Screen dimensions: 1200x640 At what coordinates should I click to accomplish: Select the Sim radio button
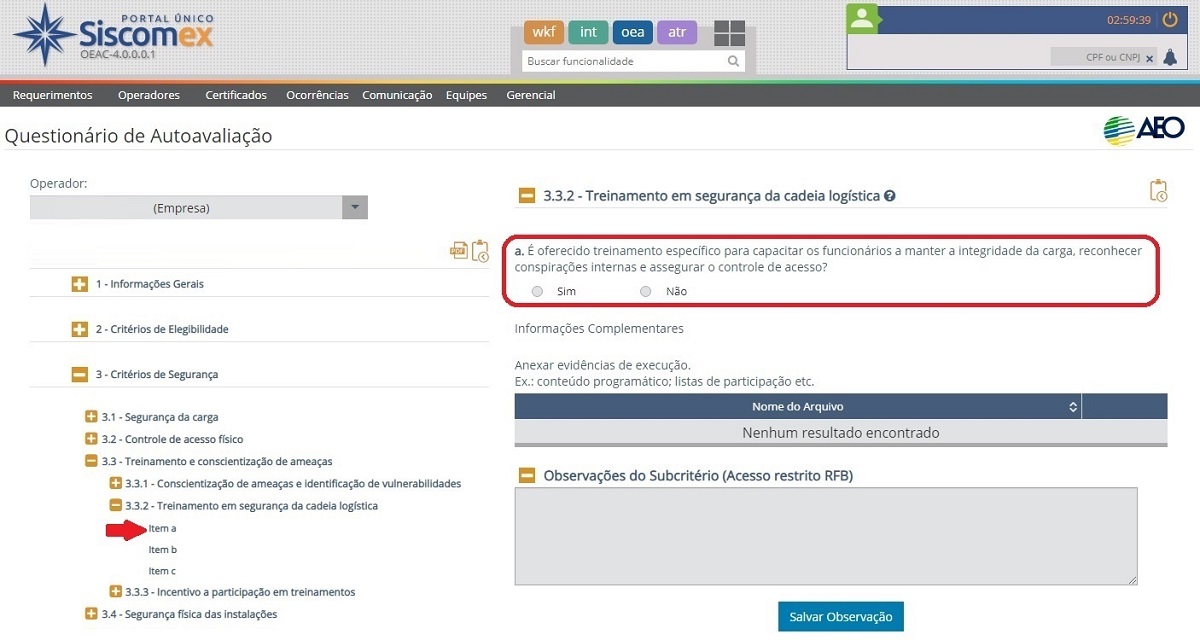(x=537, y=291)
